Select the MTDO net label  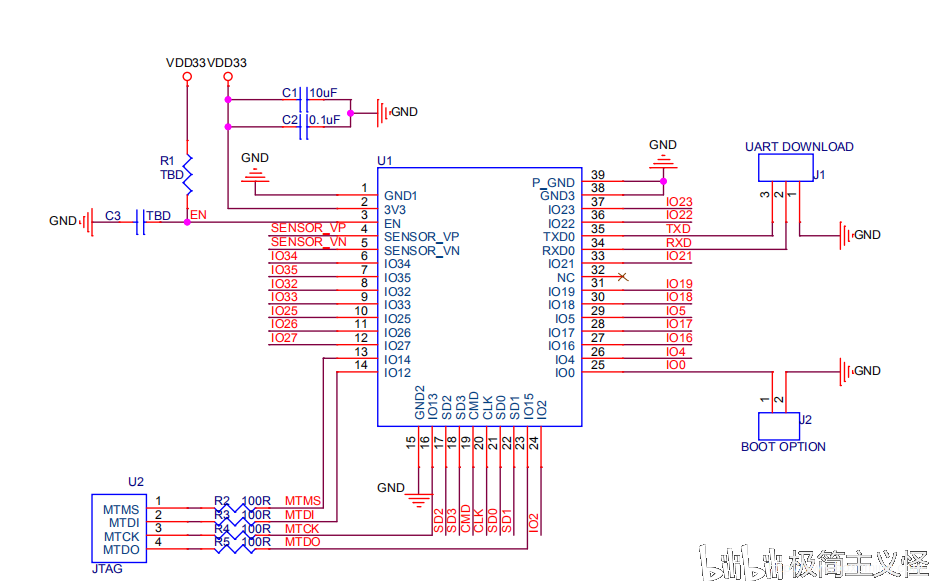tap(303, 542)
